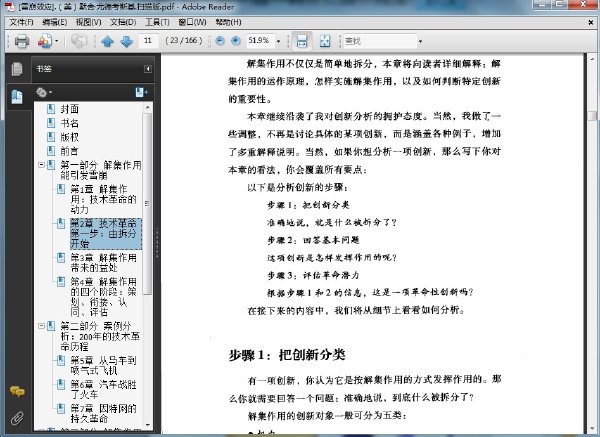Image resolution: width=600 pixels, height=437 pixels.
Task: Collapse the 第二部分 bookmark node
Action: [41, 326]
